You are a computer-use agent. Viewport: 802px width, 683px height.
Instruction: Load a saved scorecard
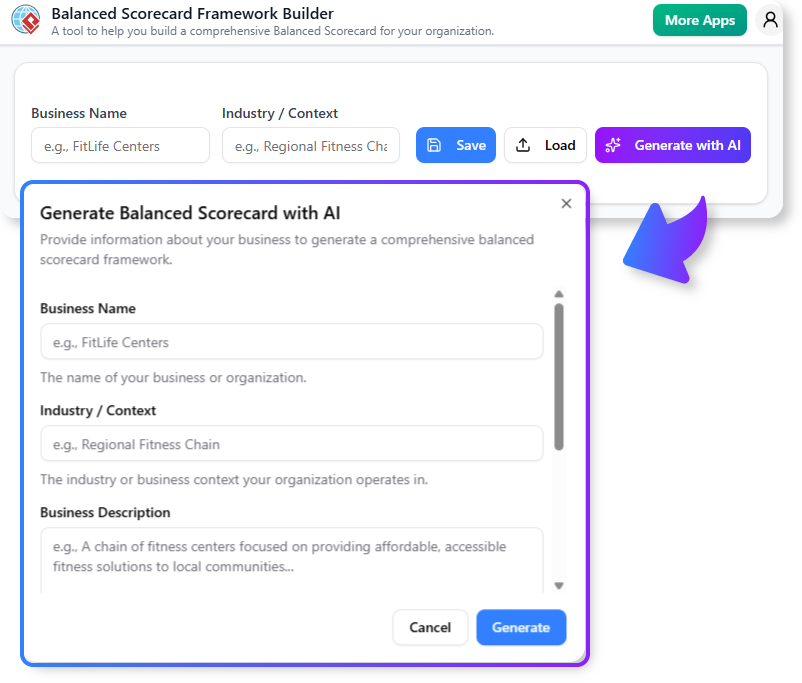(x=545, y=145)
